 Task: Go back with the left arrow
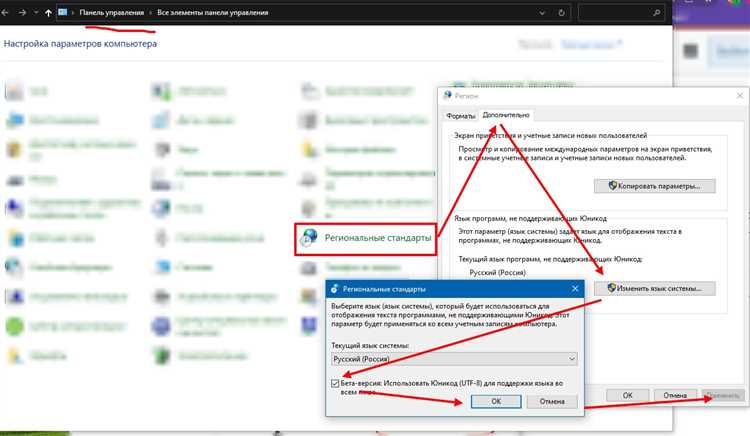click(5, 13)
